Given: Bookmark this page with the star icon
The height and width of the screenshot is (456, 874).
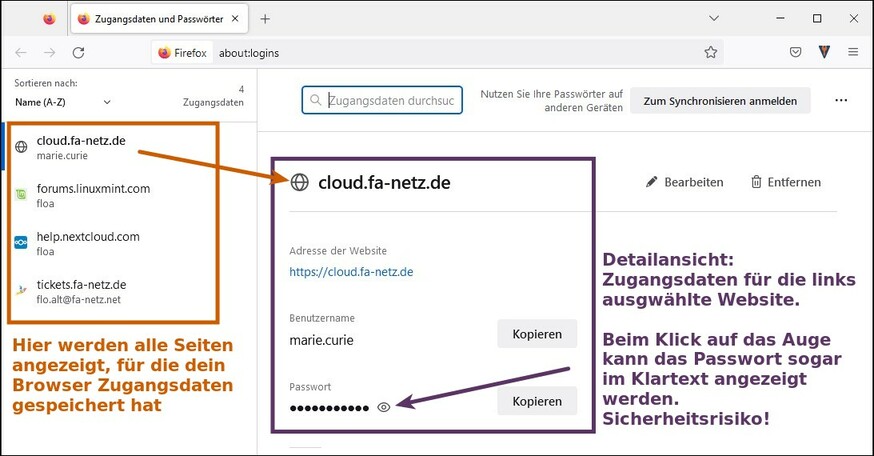Looking at the screenshot, I should point(711,52).
